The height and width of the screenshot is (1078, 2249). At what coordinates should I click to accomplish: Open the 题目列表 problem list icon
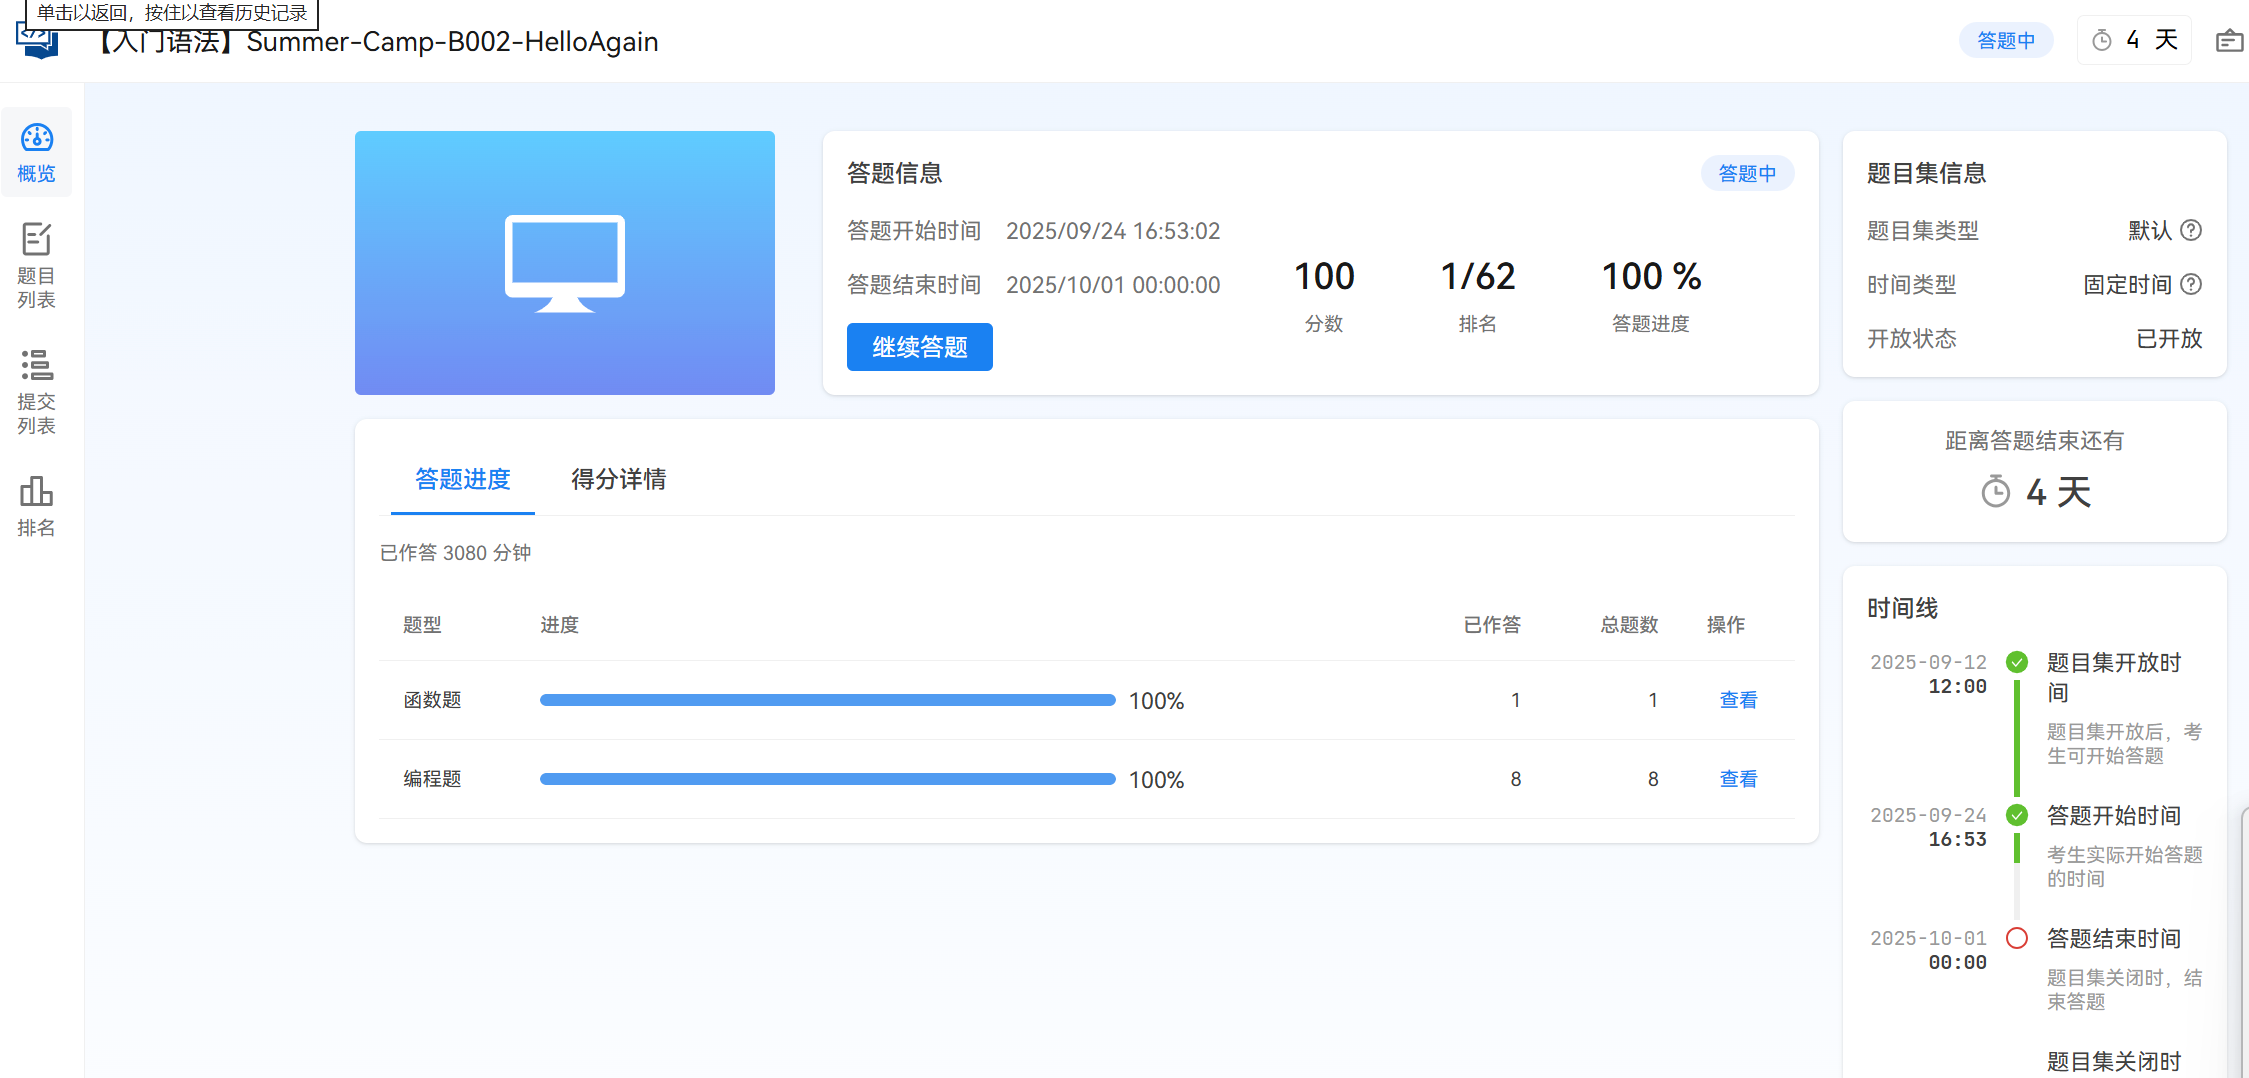coord(37,266)
